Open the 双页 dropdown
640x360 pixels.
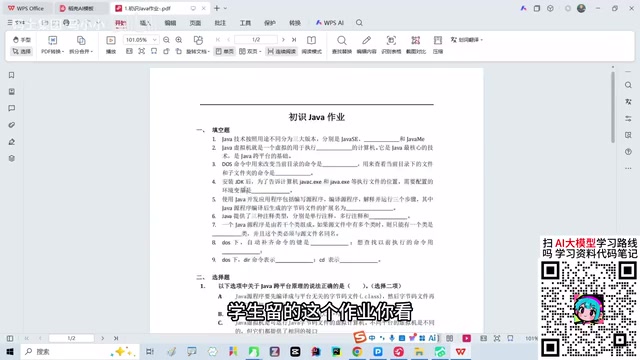coord(250,51)
